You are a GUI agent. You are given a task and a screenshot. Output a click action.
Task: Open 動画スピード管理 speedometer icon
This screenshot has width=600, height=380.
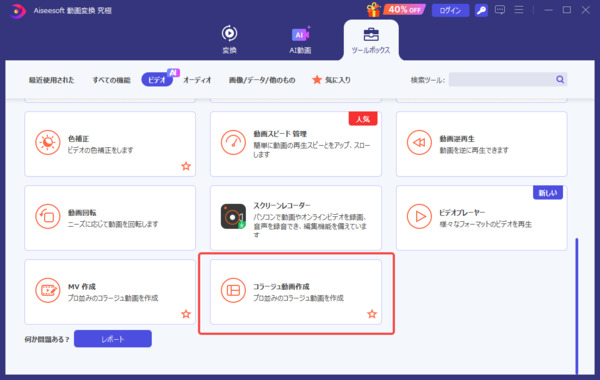233,143
